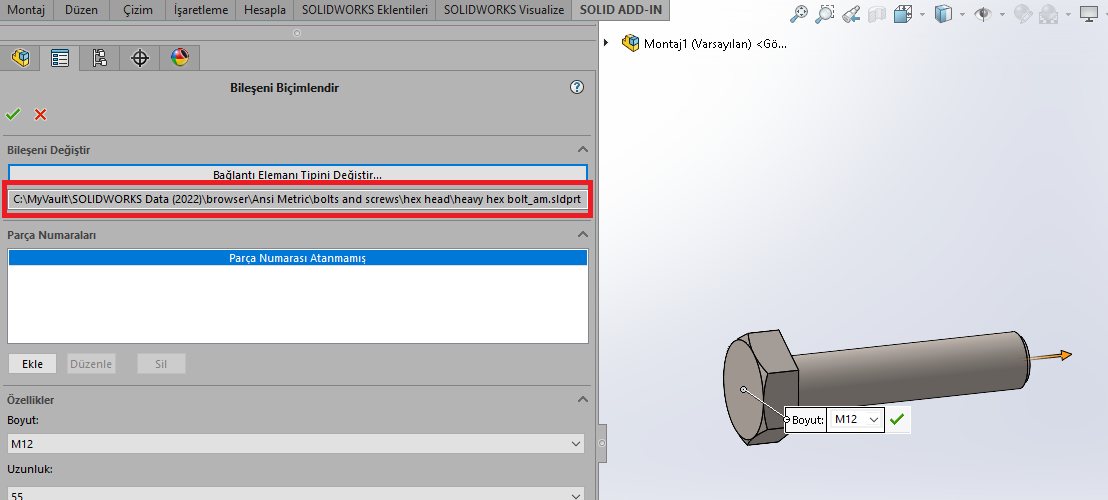This screenshot has height=500, width=1108.
Task: Open the Hesapla ribbon tab
Action: (x=264, y=11)
